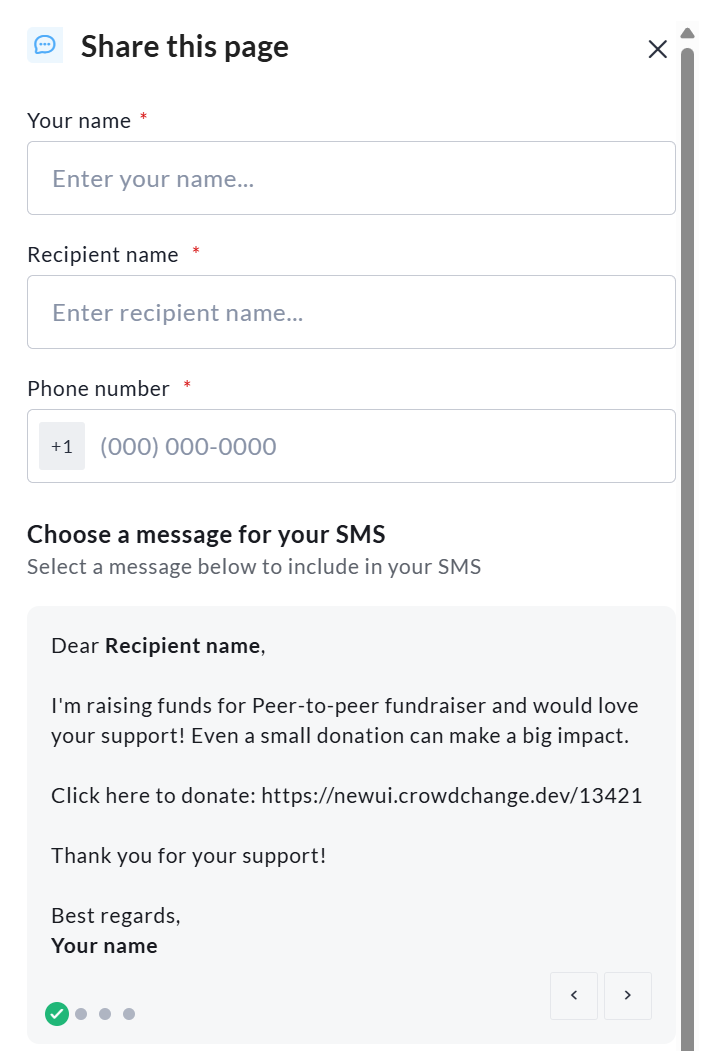Image resolution: width=702 pixels, height=1051 pixels.
Task: Show the previous SMS message template
Action: point(574,995)
